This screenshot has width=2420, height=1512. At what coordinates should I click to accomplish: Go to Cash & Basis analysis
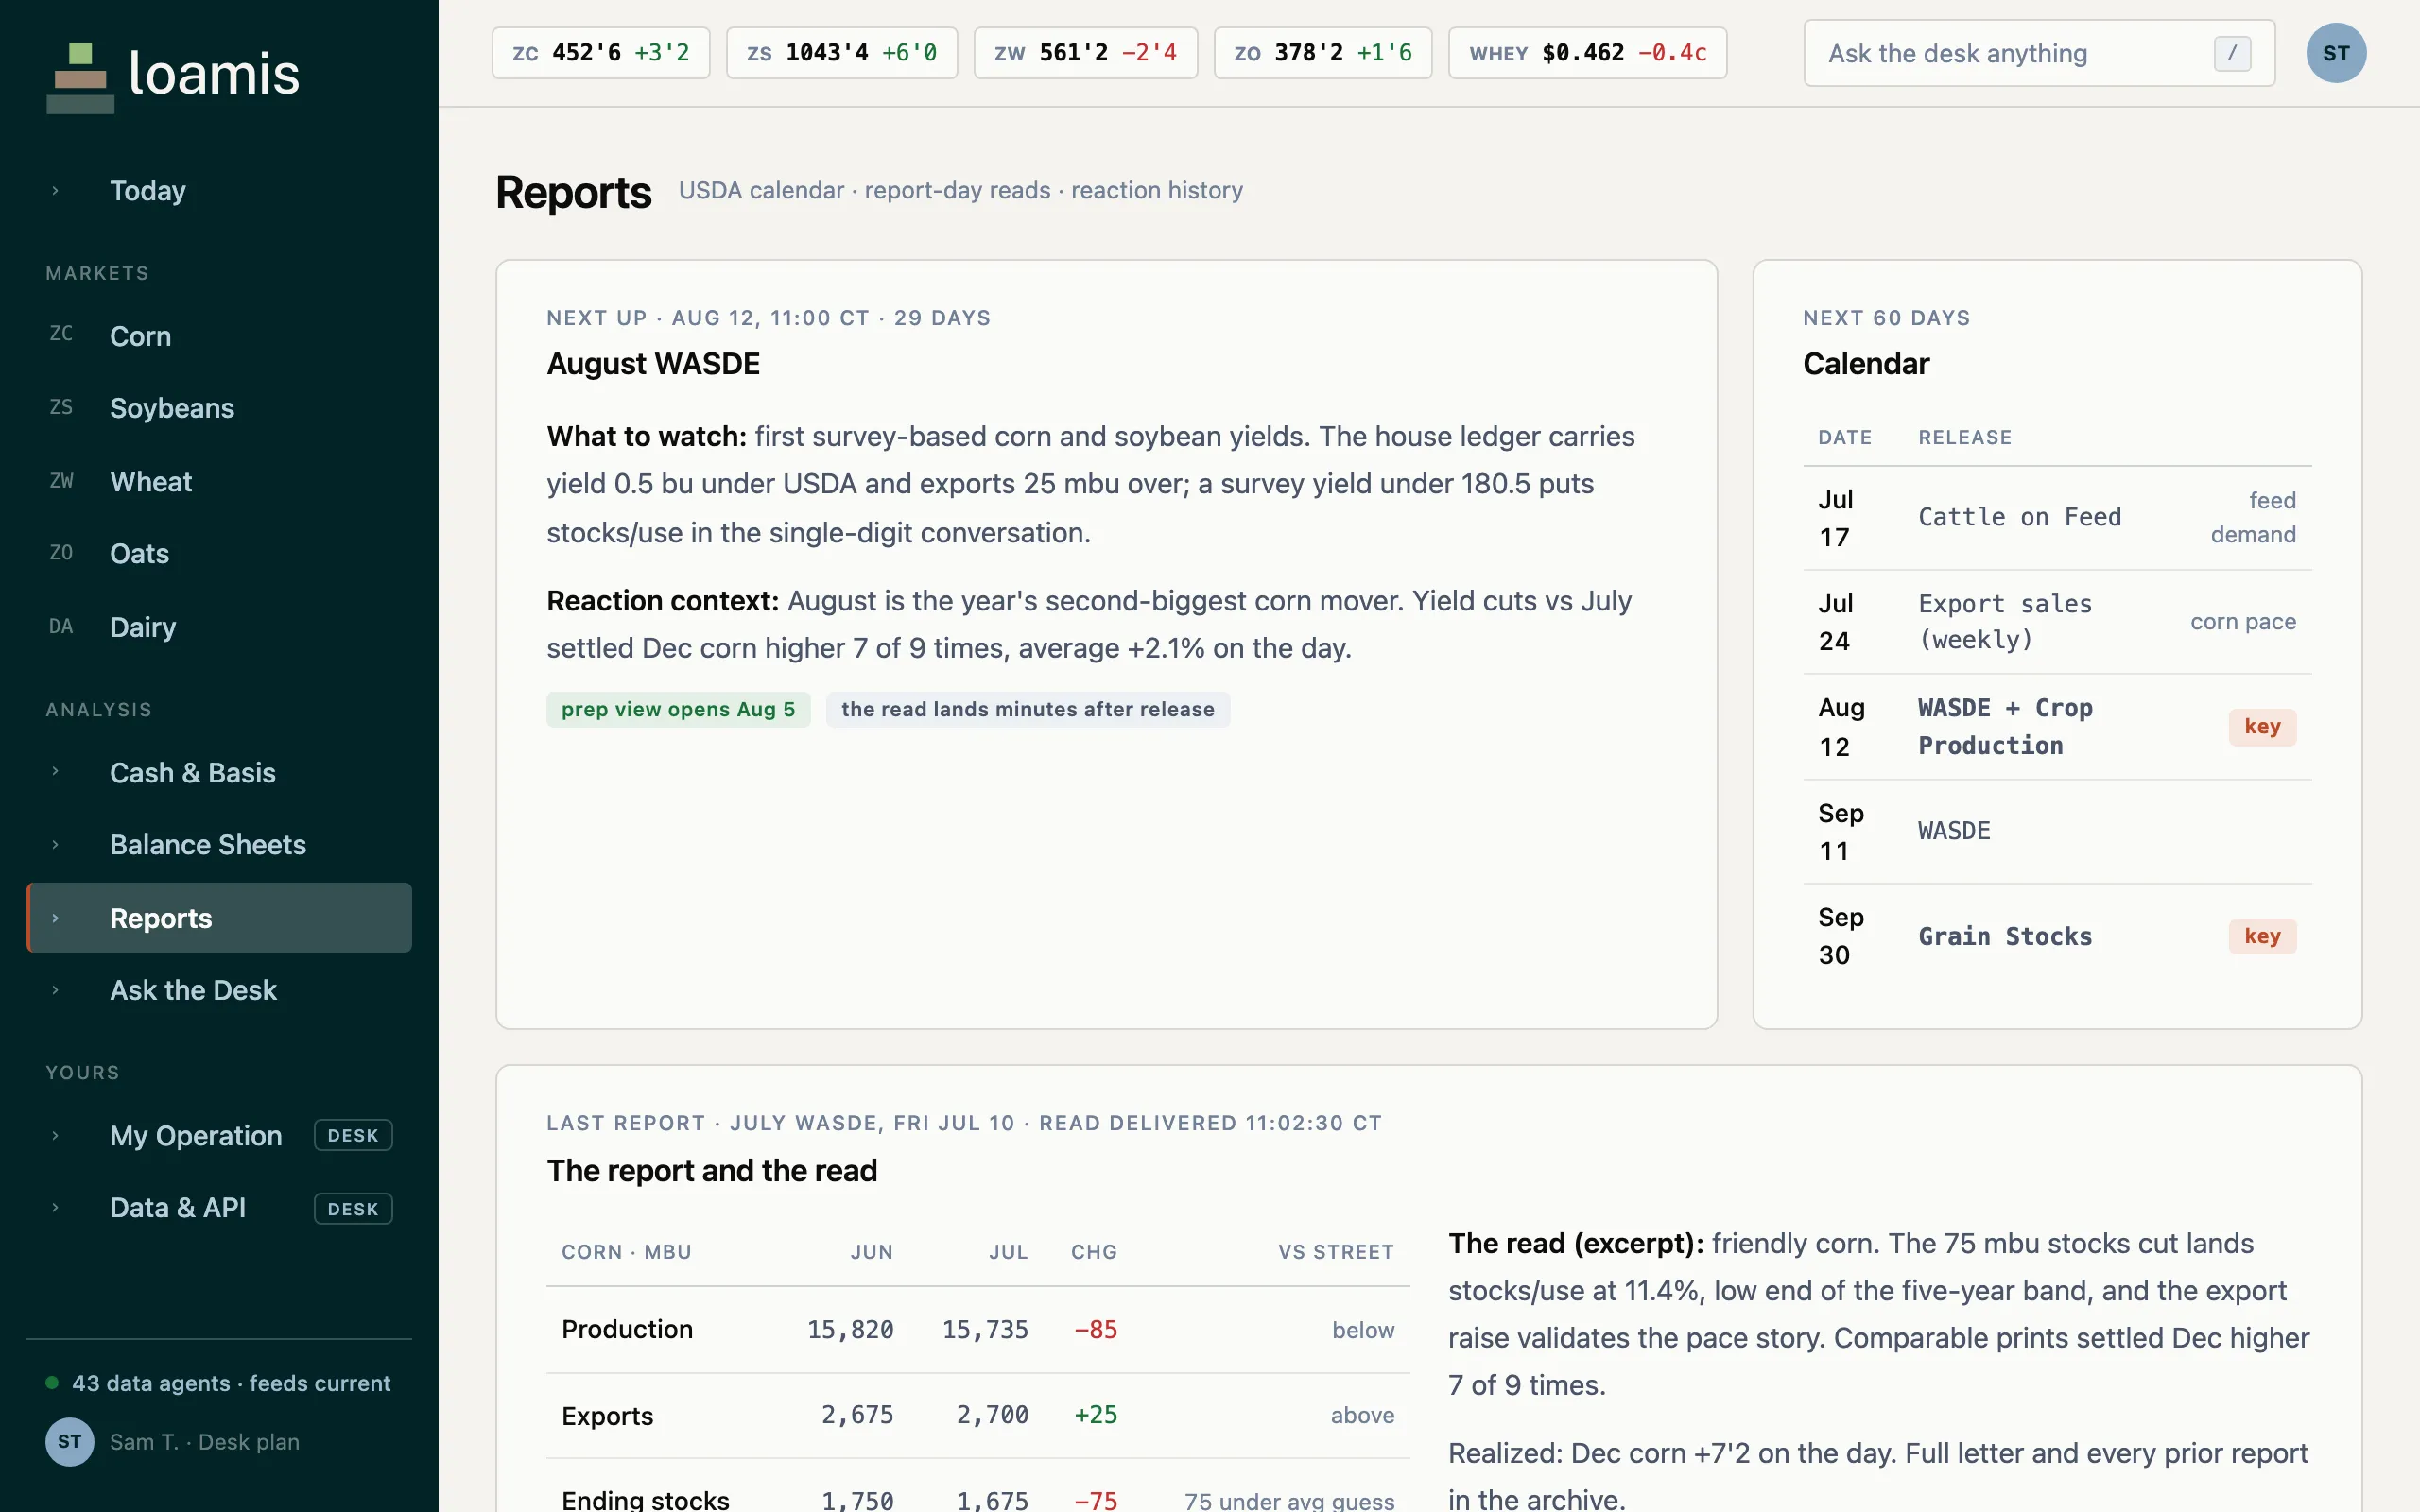point(219,772)
